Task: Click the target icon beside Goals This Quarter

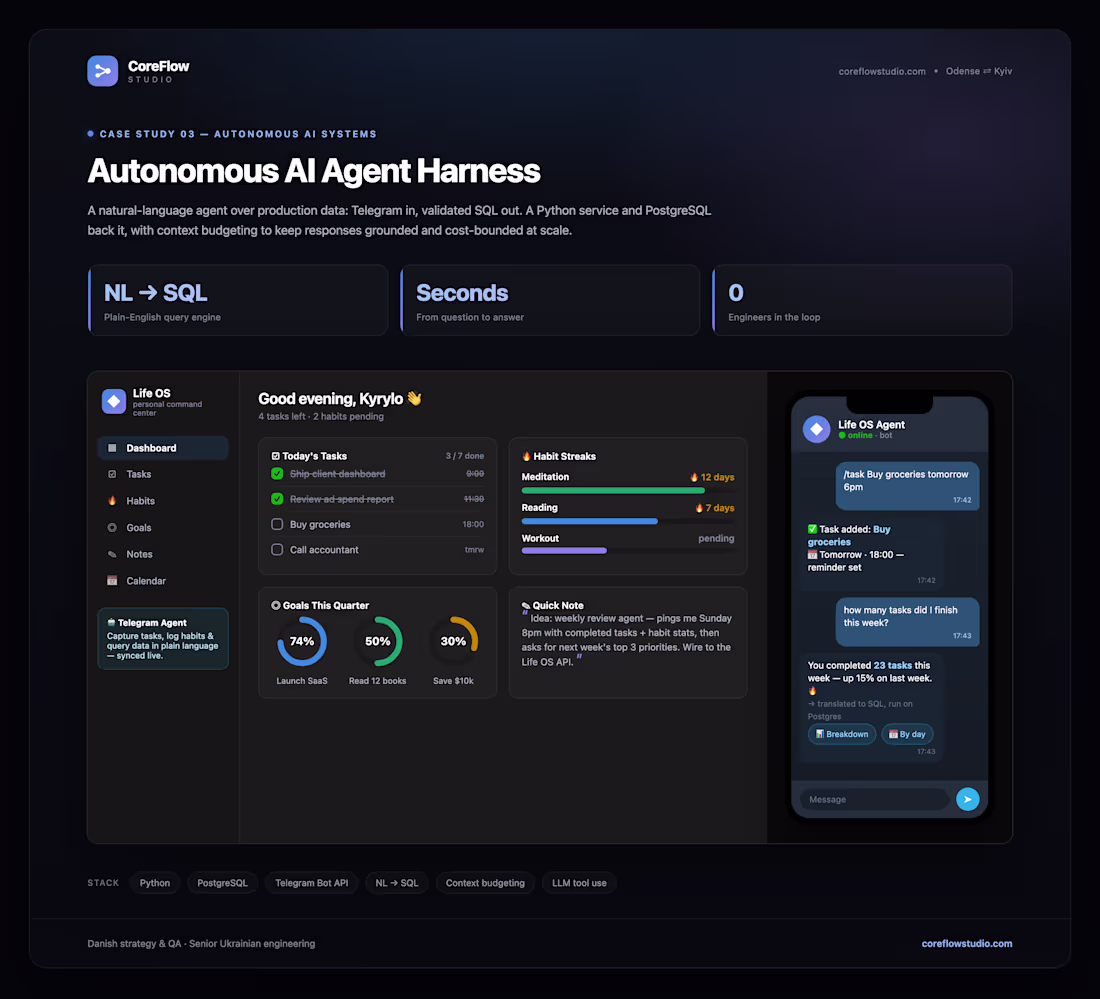Action: [x=276, y=605]
